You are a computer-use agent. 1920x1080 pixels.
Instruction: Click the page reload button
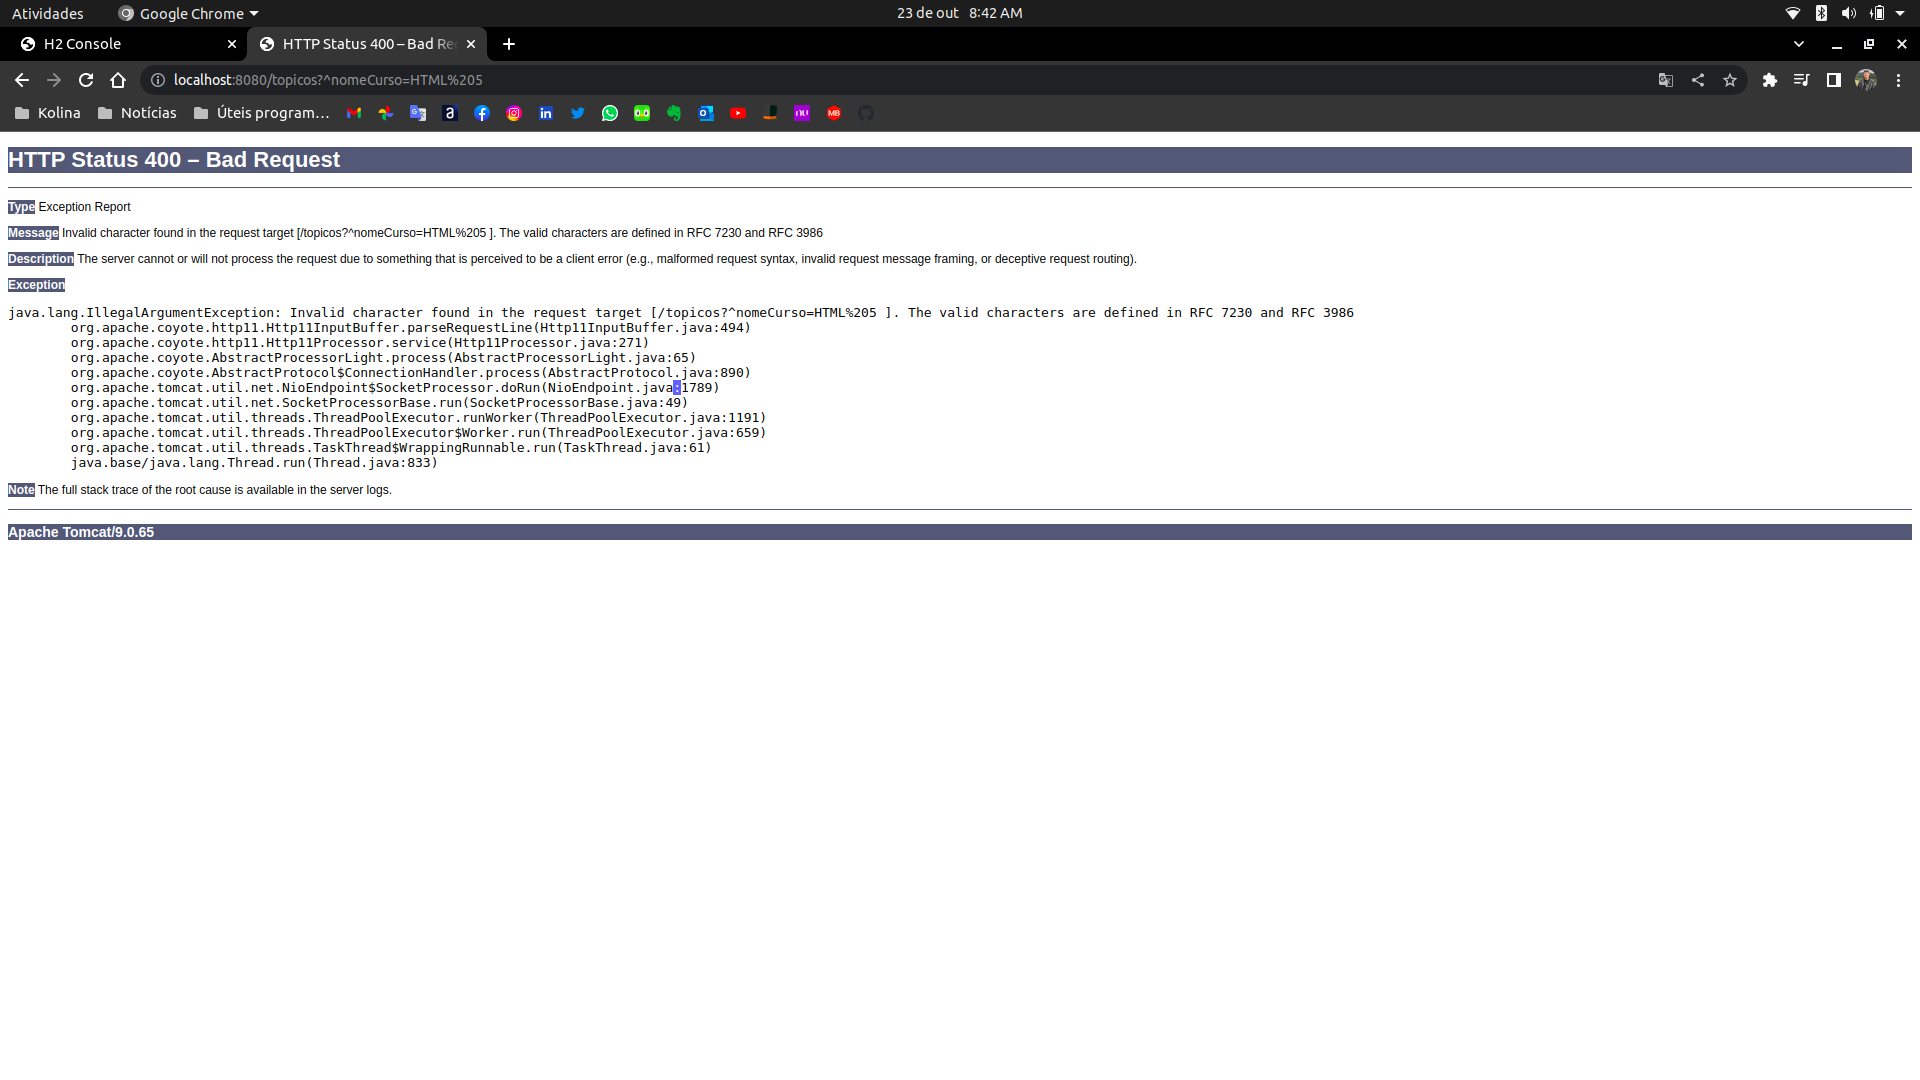pyautogui.click(x=84, y=79)
